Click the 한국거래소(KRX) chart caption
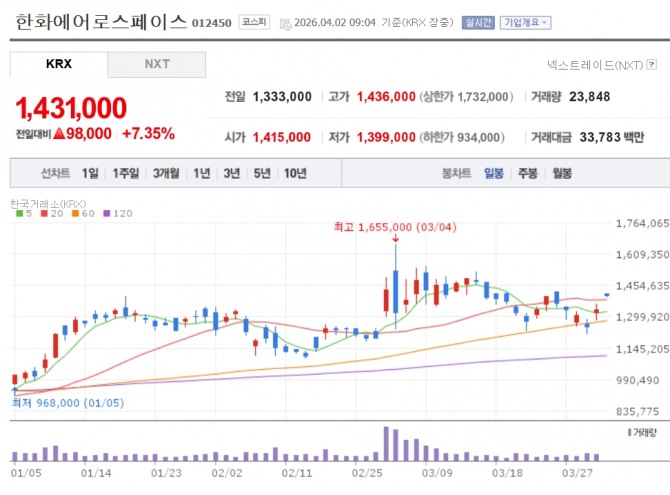The image size is (670, 495). (x=48, y=203)
